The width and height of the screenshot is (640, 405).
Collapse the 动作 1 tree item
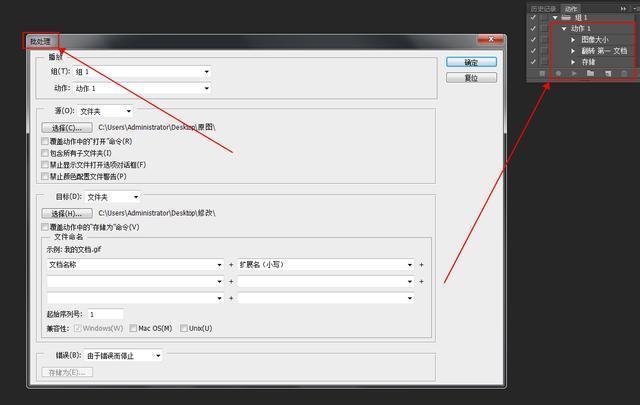coord(564,29)
